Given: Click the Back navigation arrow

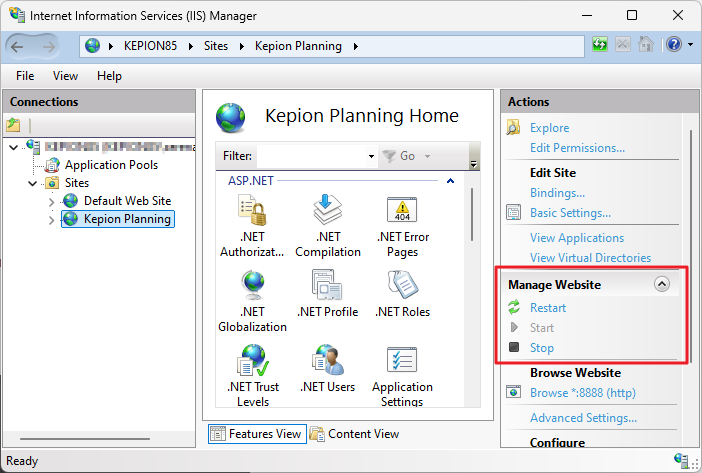Looking at the screenshot, I should pos(17,47).
